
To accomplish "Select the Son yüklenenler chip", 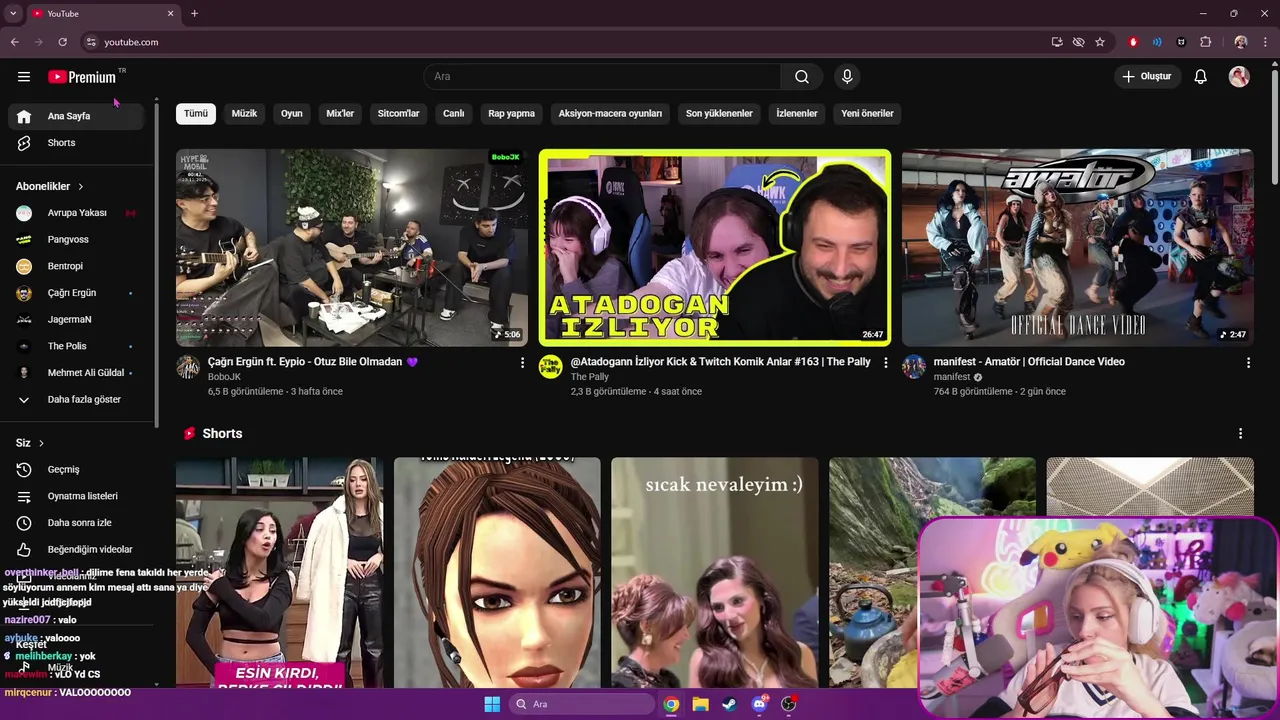I will tap(719, 113).
